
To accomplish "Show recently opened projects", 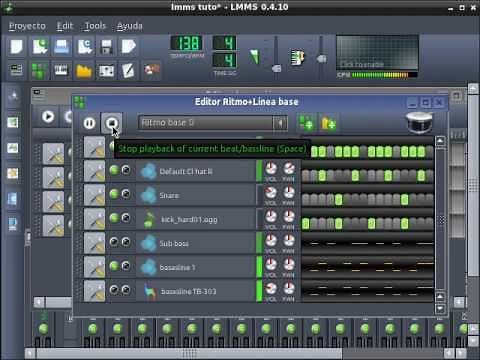I will click(84, 46).
